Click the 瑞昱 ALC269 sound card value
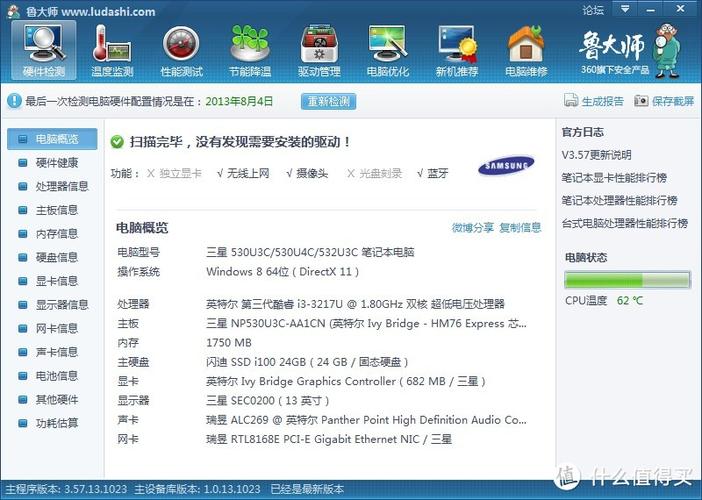 click(x=366, y=420)
